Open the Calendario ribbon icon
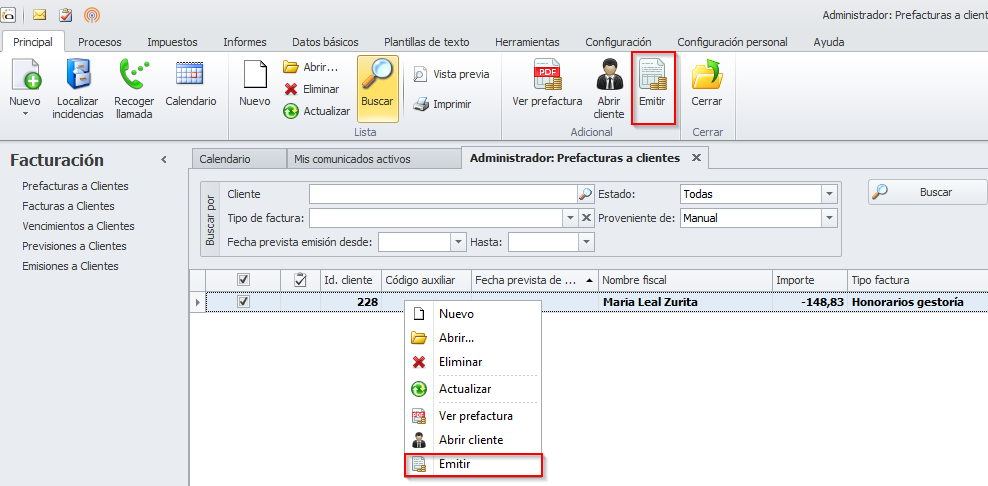This screenshot has width=988, height=486. tap(190, 74)
